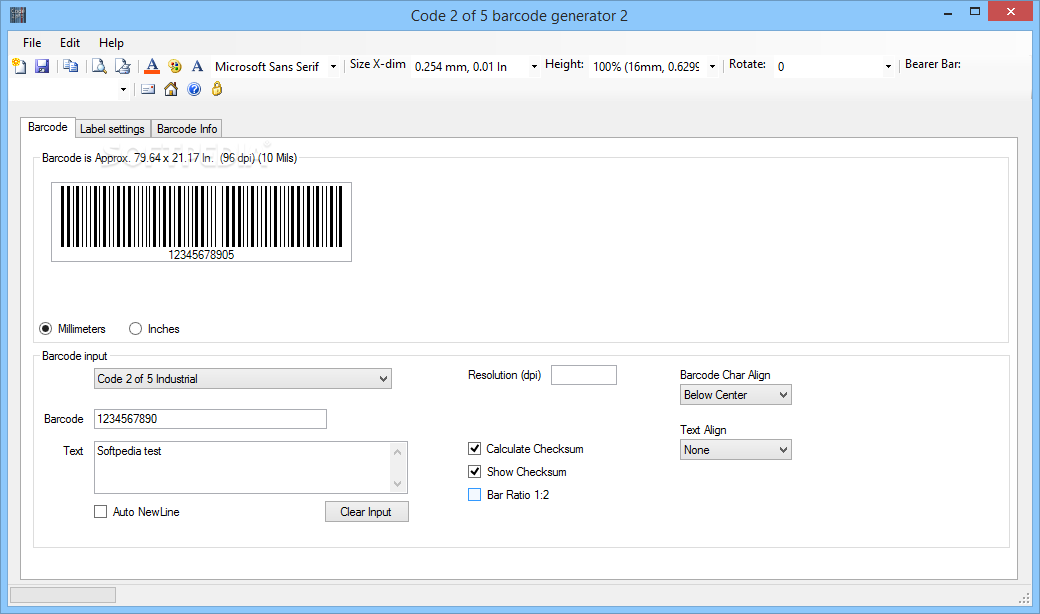Click the Copy barcode icon
The image size is (1040, 614).
(70, 66)
